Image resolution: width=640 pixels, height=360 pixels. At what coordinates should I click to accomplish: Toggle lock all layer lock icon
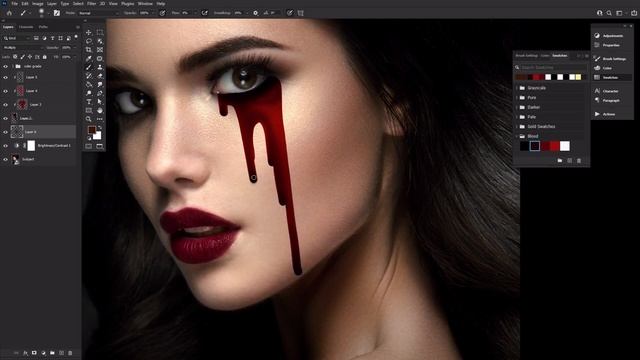pos(44,57)
